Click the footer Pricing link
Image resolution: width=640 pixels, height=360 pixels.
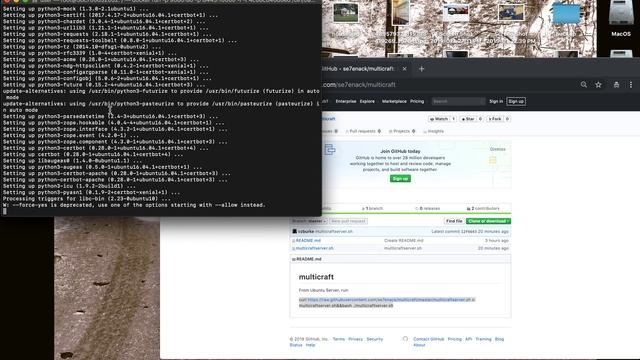pos(454,339)
